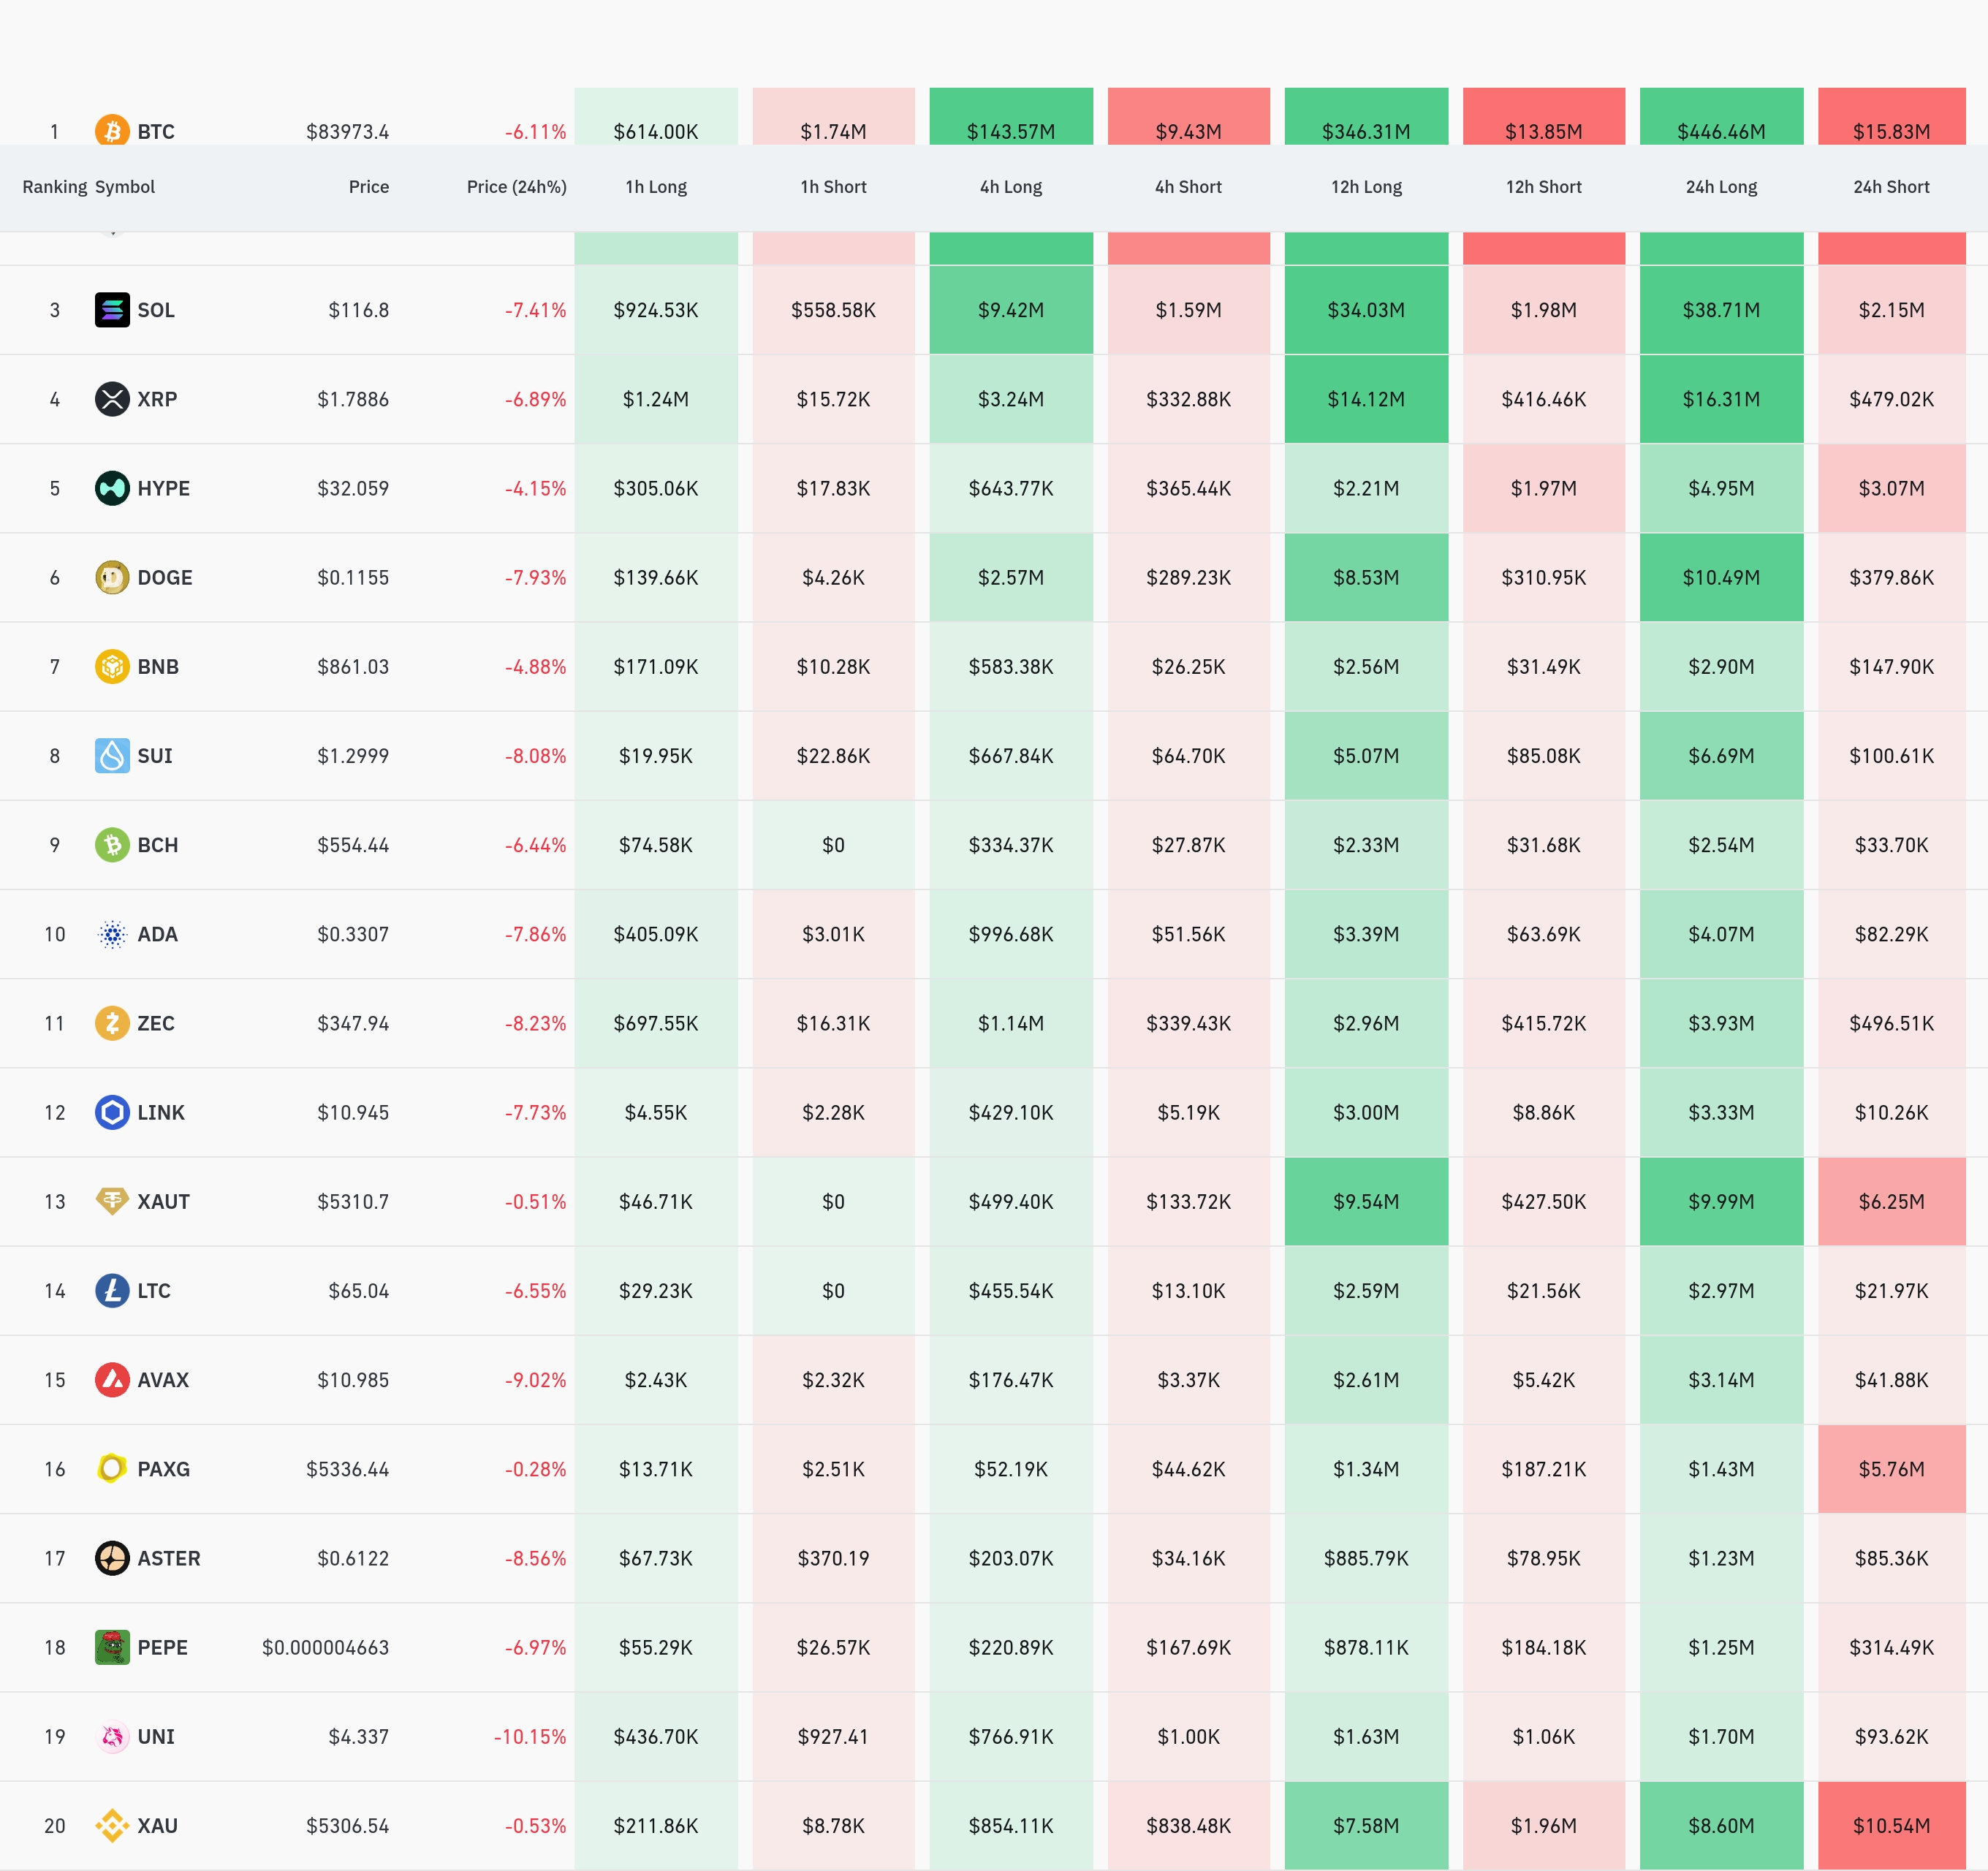
Task: Click the XRP coin icon
Action: coord(112,399)
